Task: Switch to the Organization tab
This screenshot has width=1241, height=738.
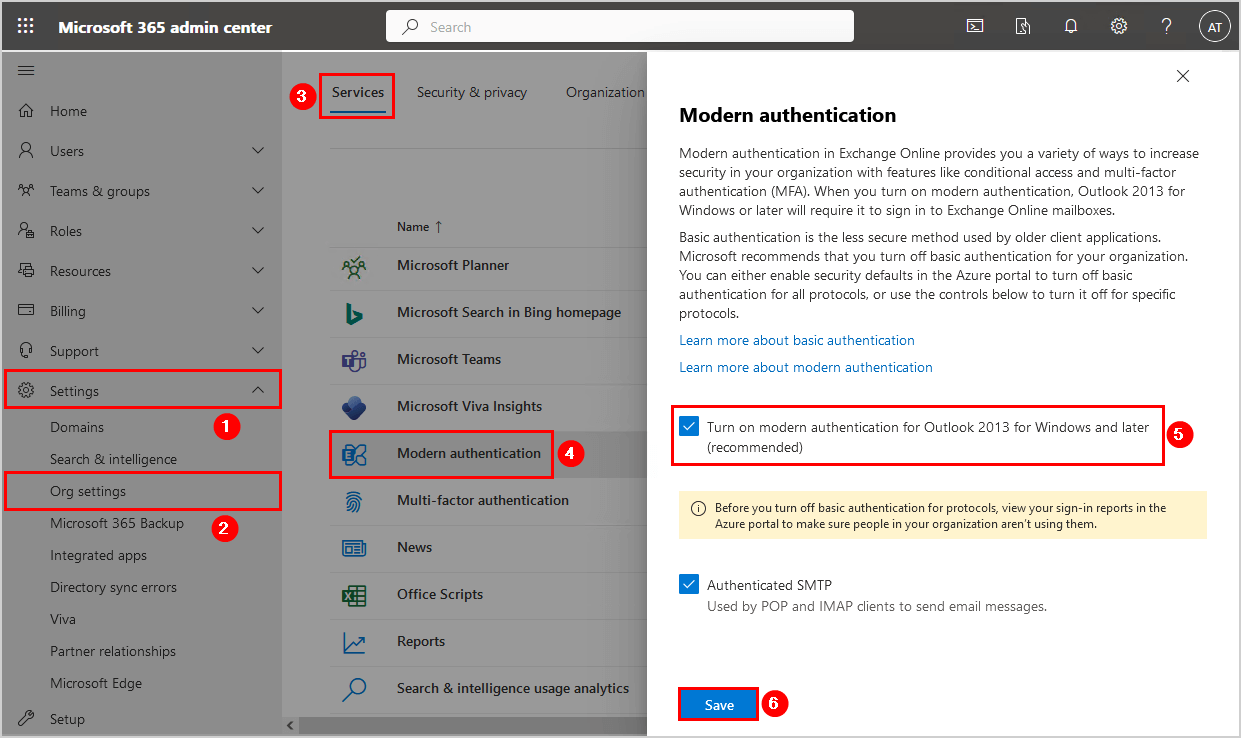Action: tap(606, 93)
